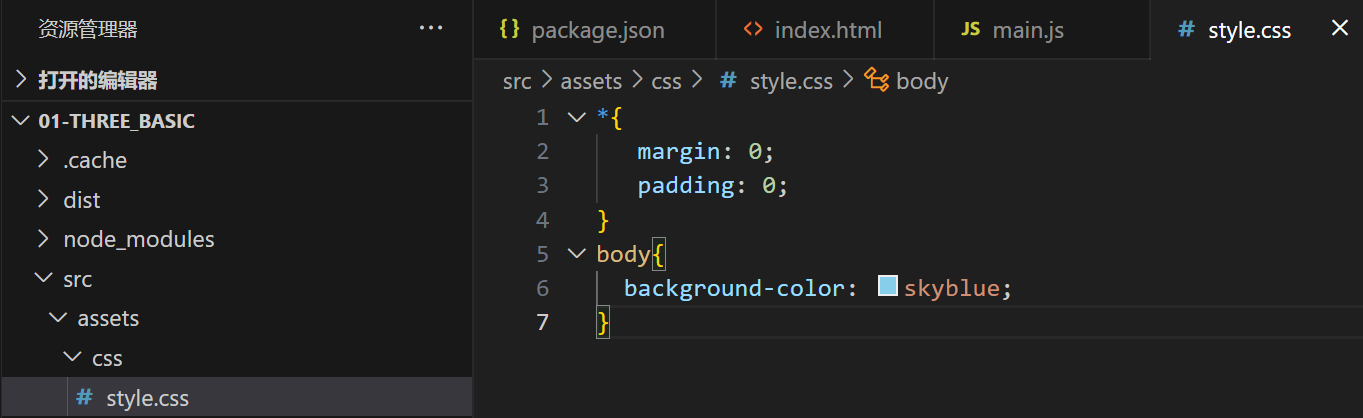Click the JS icon on main.js tab

tap(970, 30)
